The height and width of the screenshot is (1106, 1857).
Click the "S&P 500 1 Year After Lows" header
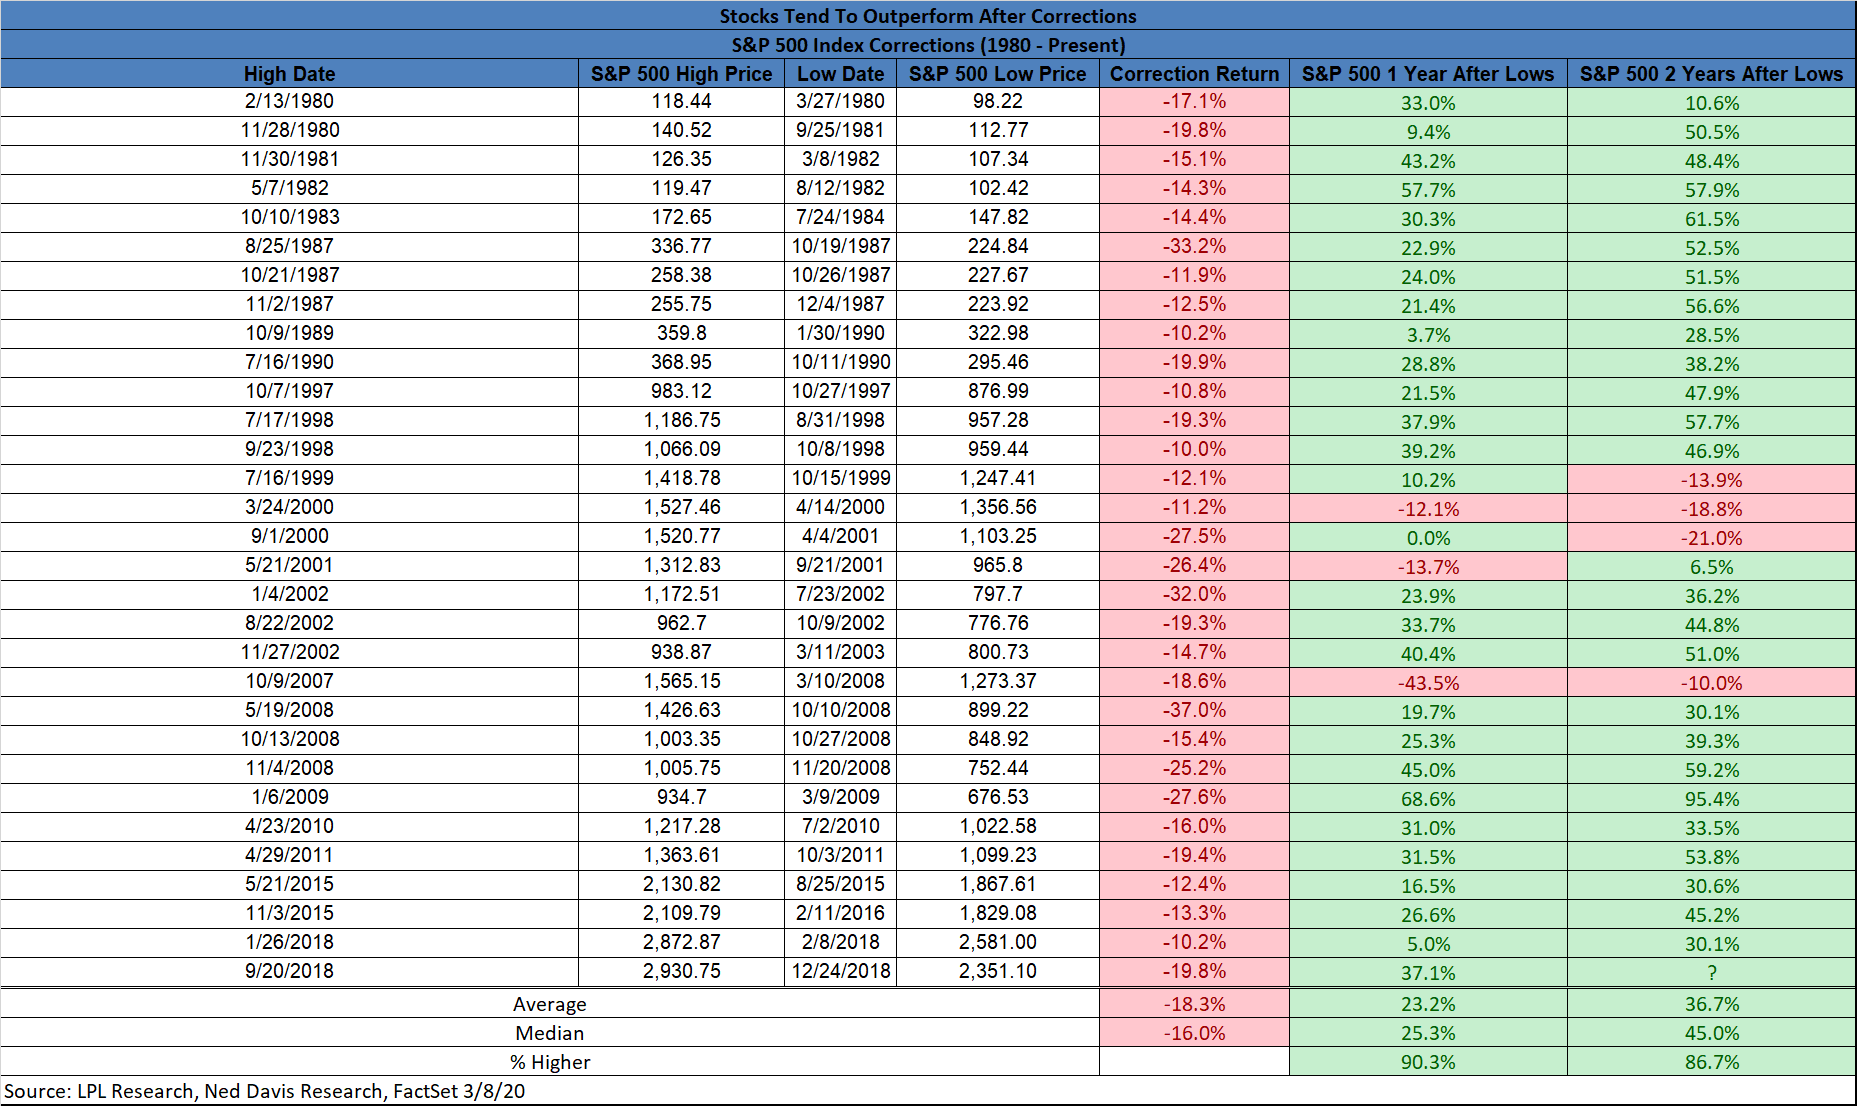(1427, 74)
